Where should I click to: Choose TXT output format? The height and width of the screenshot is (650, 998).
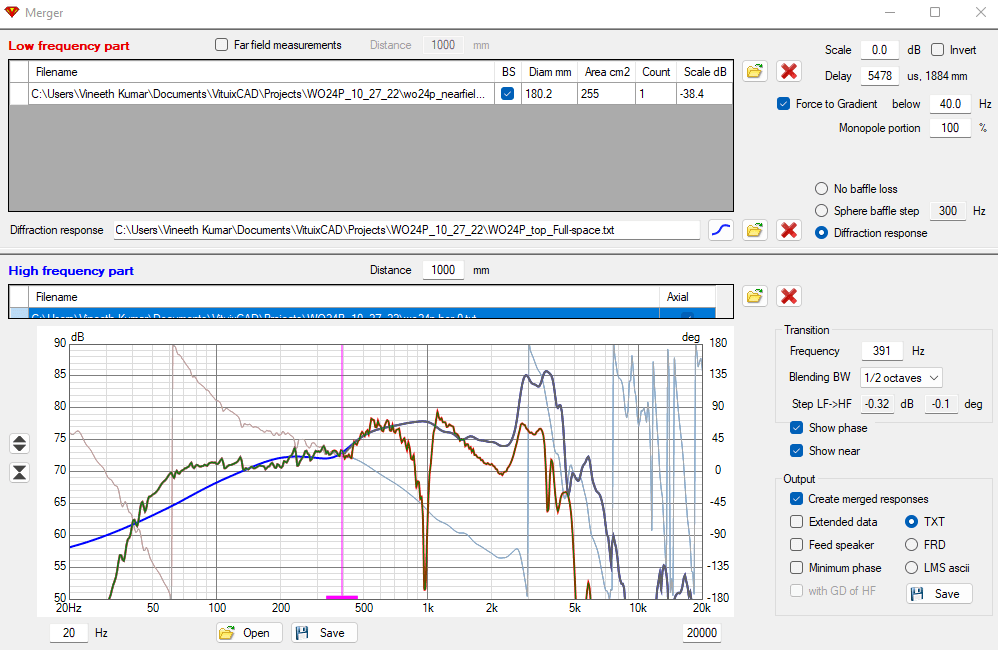(x=911, y=522)
